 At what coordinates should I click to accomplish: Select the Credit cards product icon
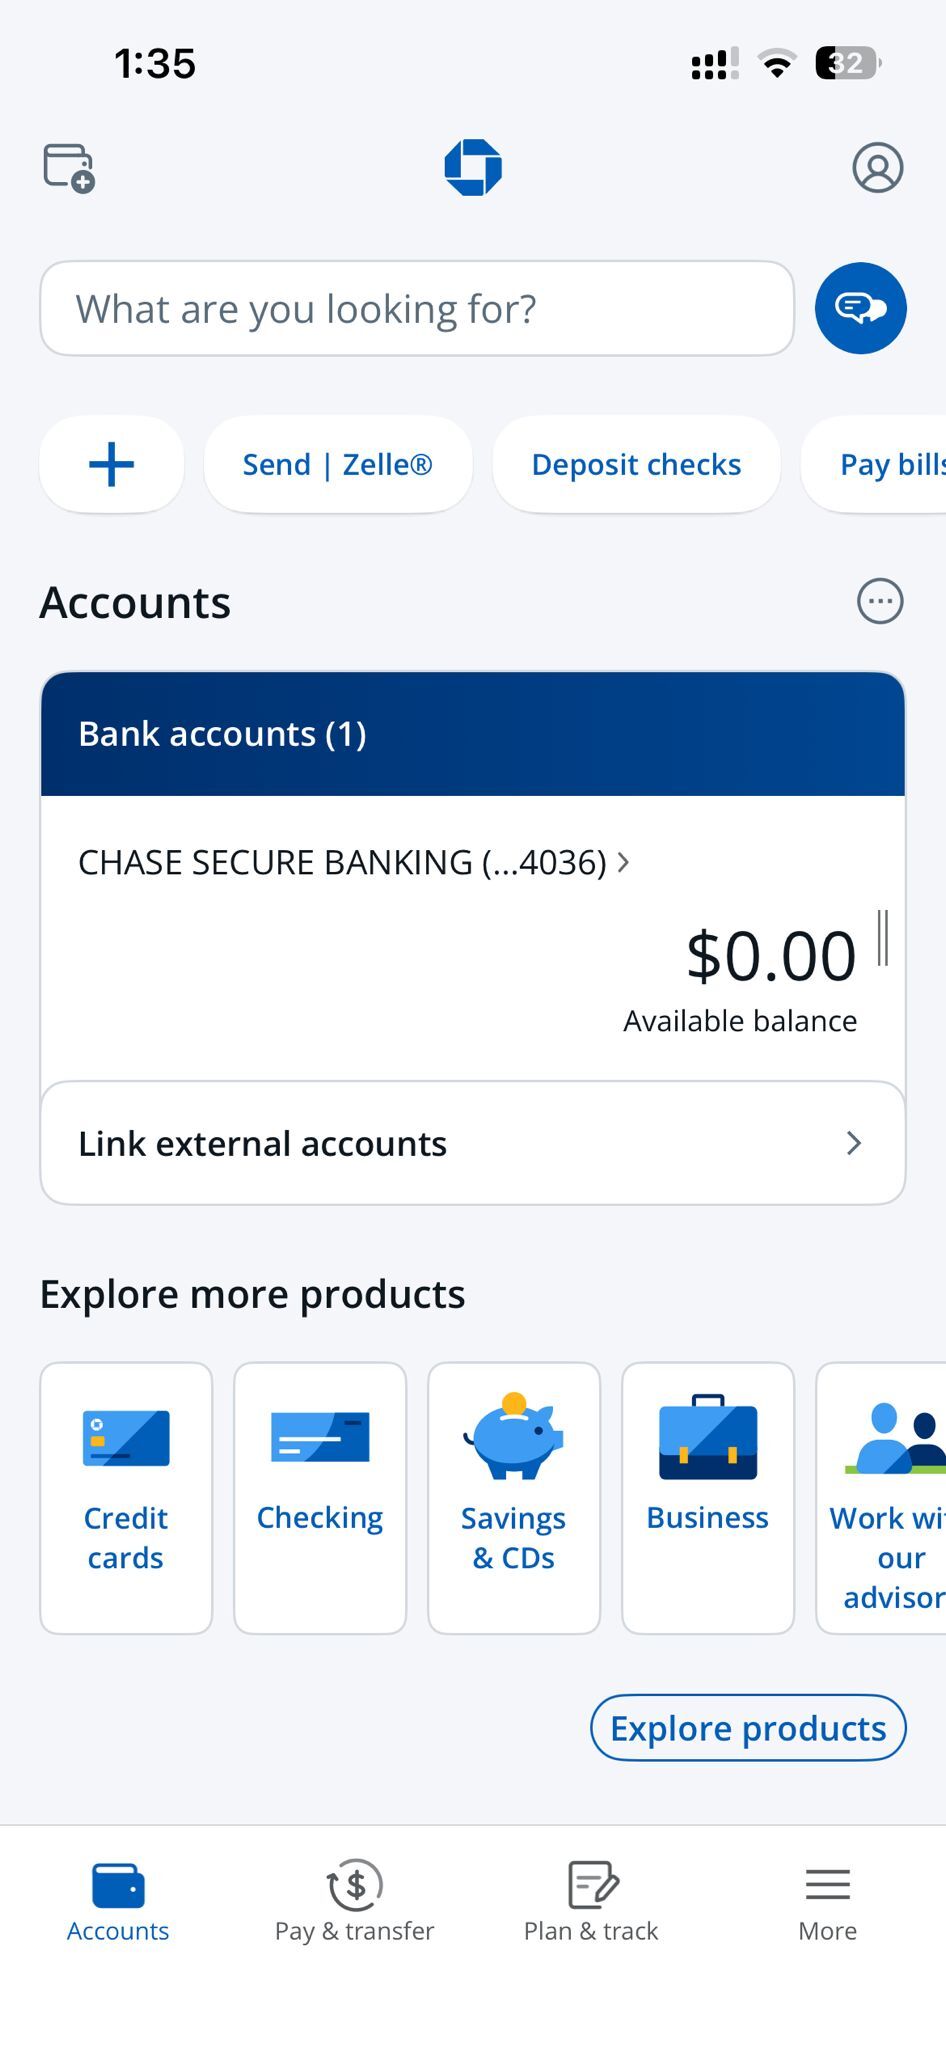click(126, 1440)
